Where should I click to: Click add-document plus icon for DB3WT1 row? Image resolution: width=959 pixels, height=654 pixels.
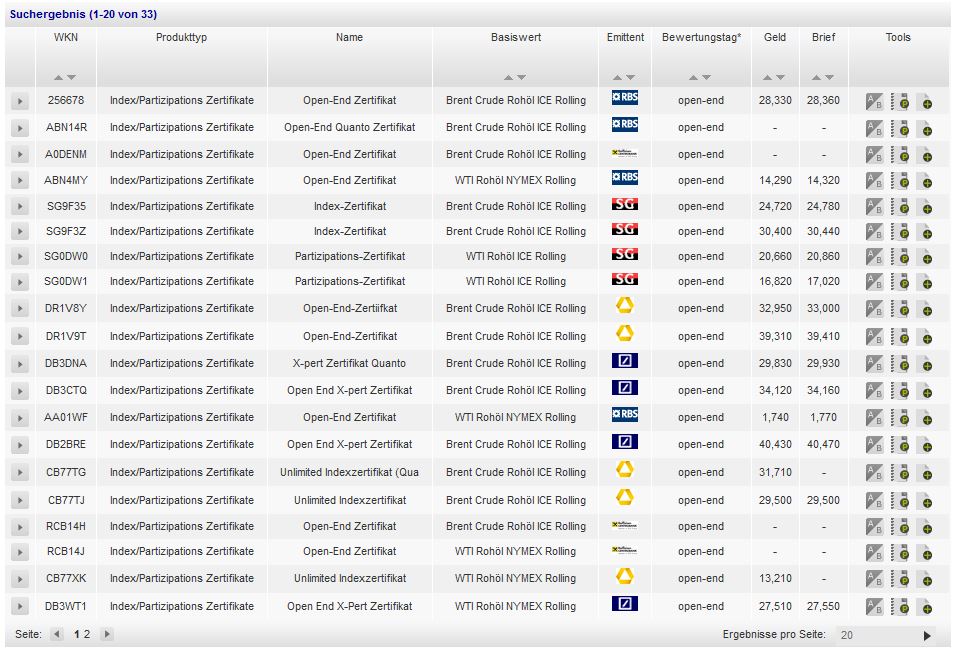924,607
